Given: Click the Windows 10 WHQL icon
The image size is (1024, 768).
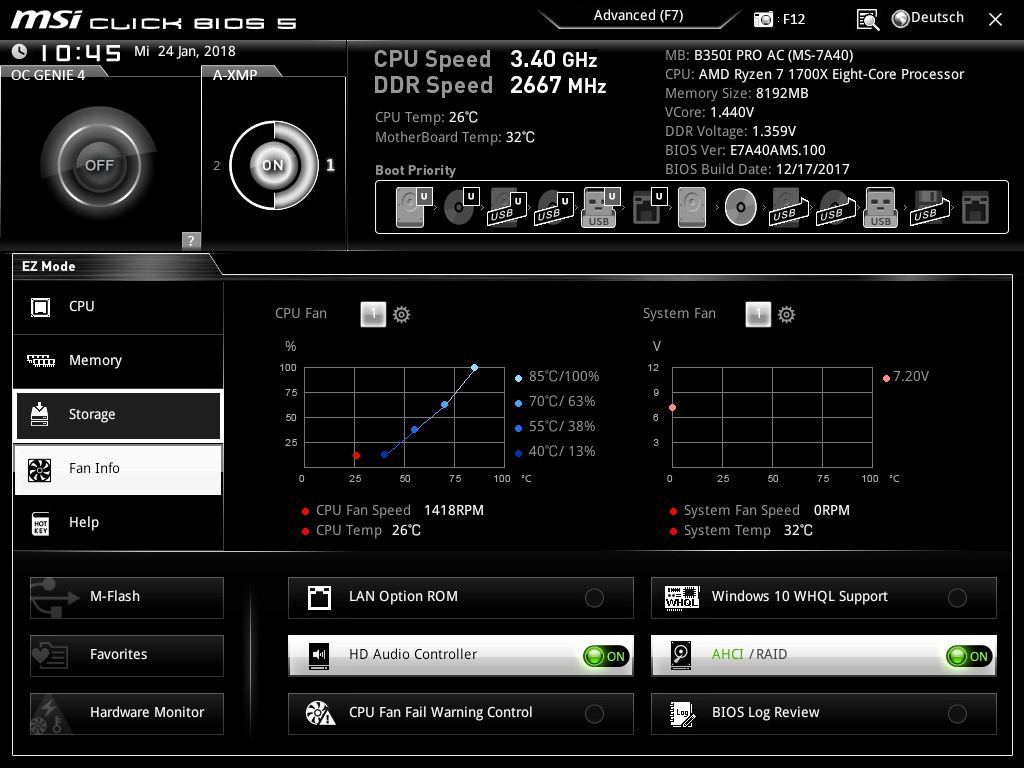Looking at the screenshot, I should (x=682, y=597).
